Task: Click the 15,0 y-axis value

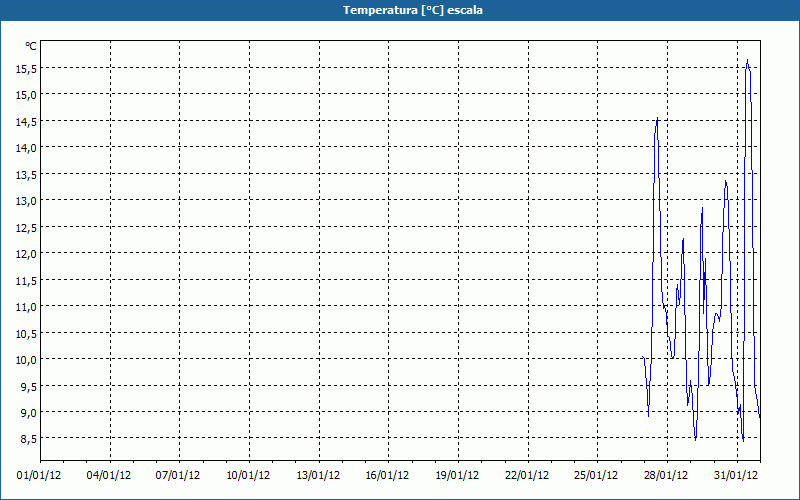Action: click(x=27, y=94)
